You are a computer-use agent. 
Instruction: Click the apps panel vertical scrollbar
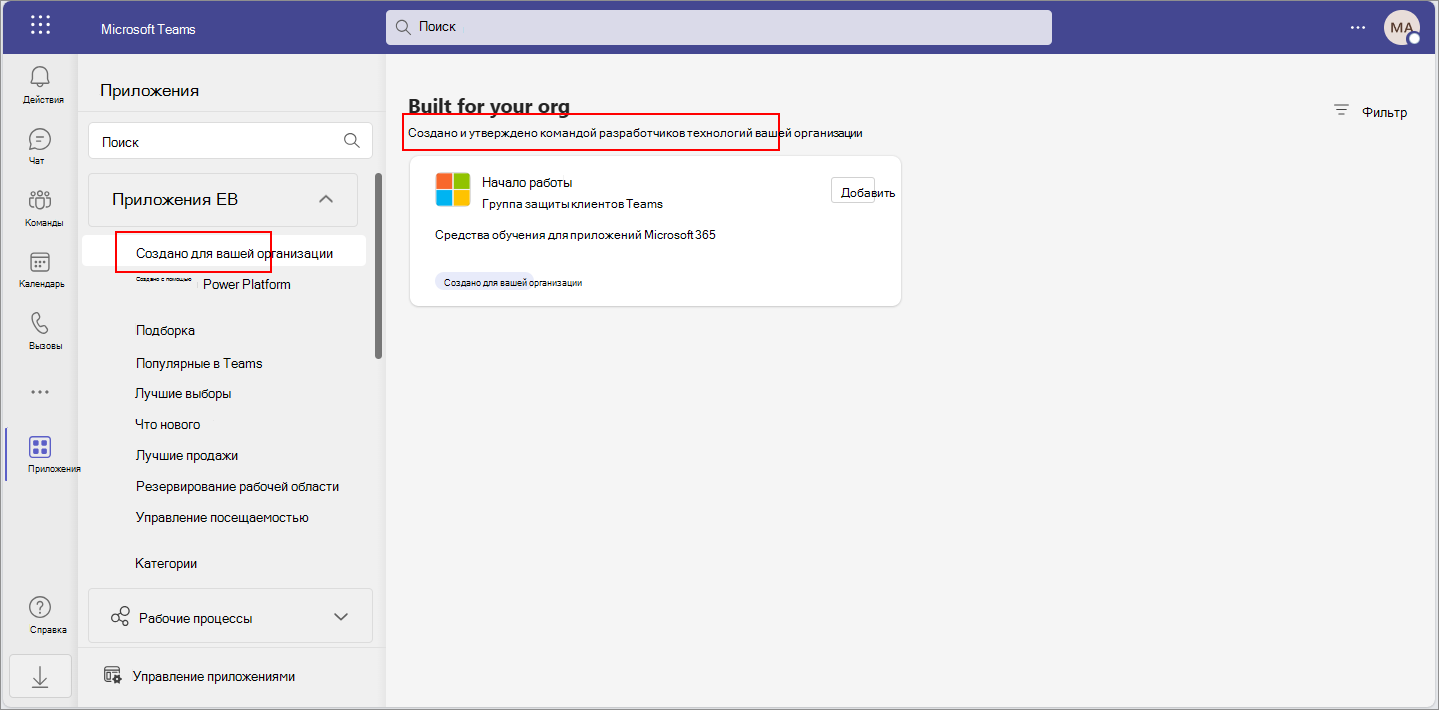click(x=378, y=266)
